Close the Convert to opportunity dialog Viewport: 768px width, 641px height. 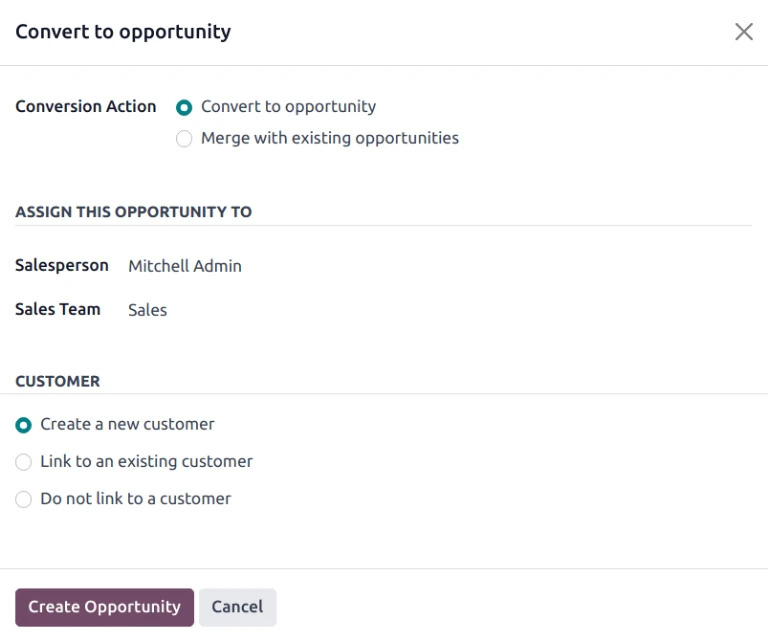click(744, 32)
